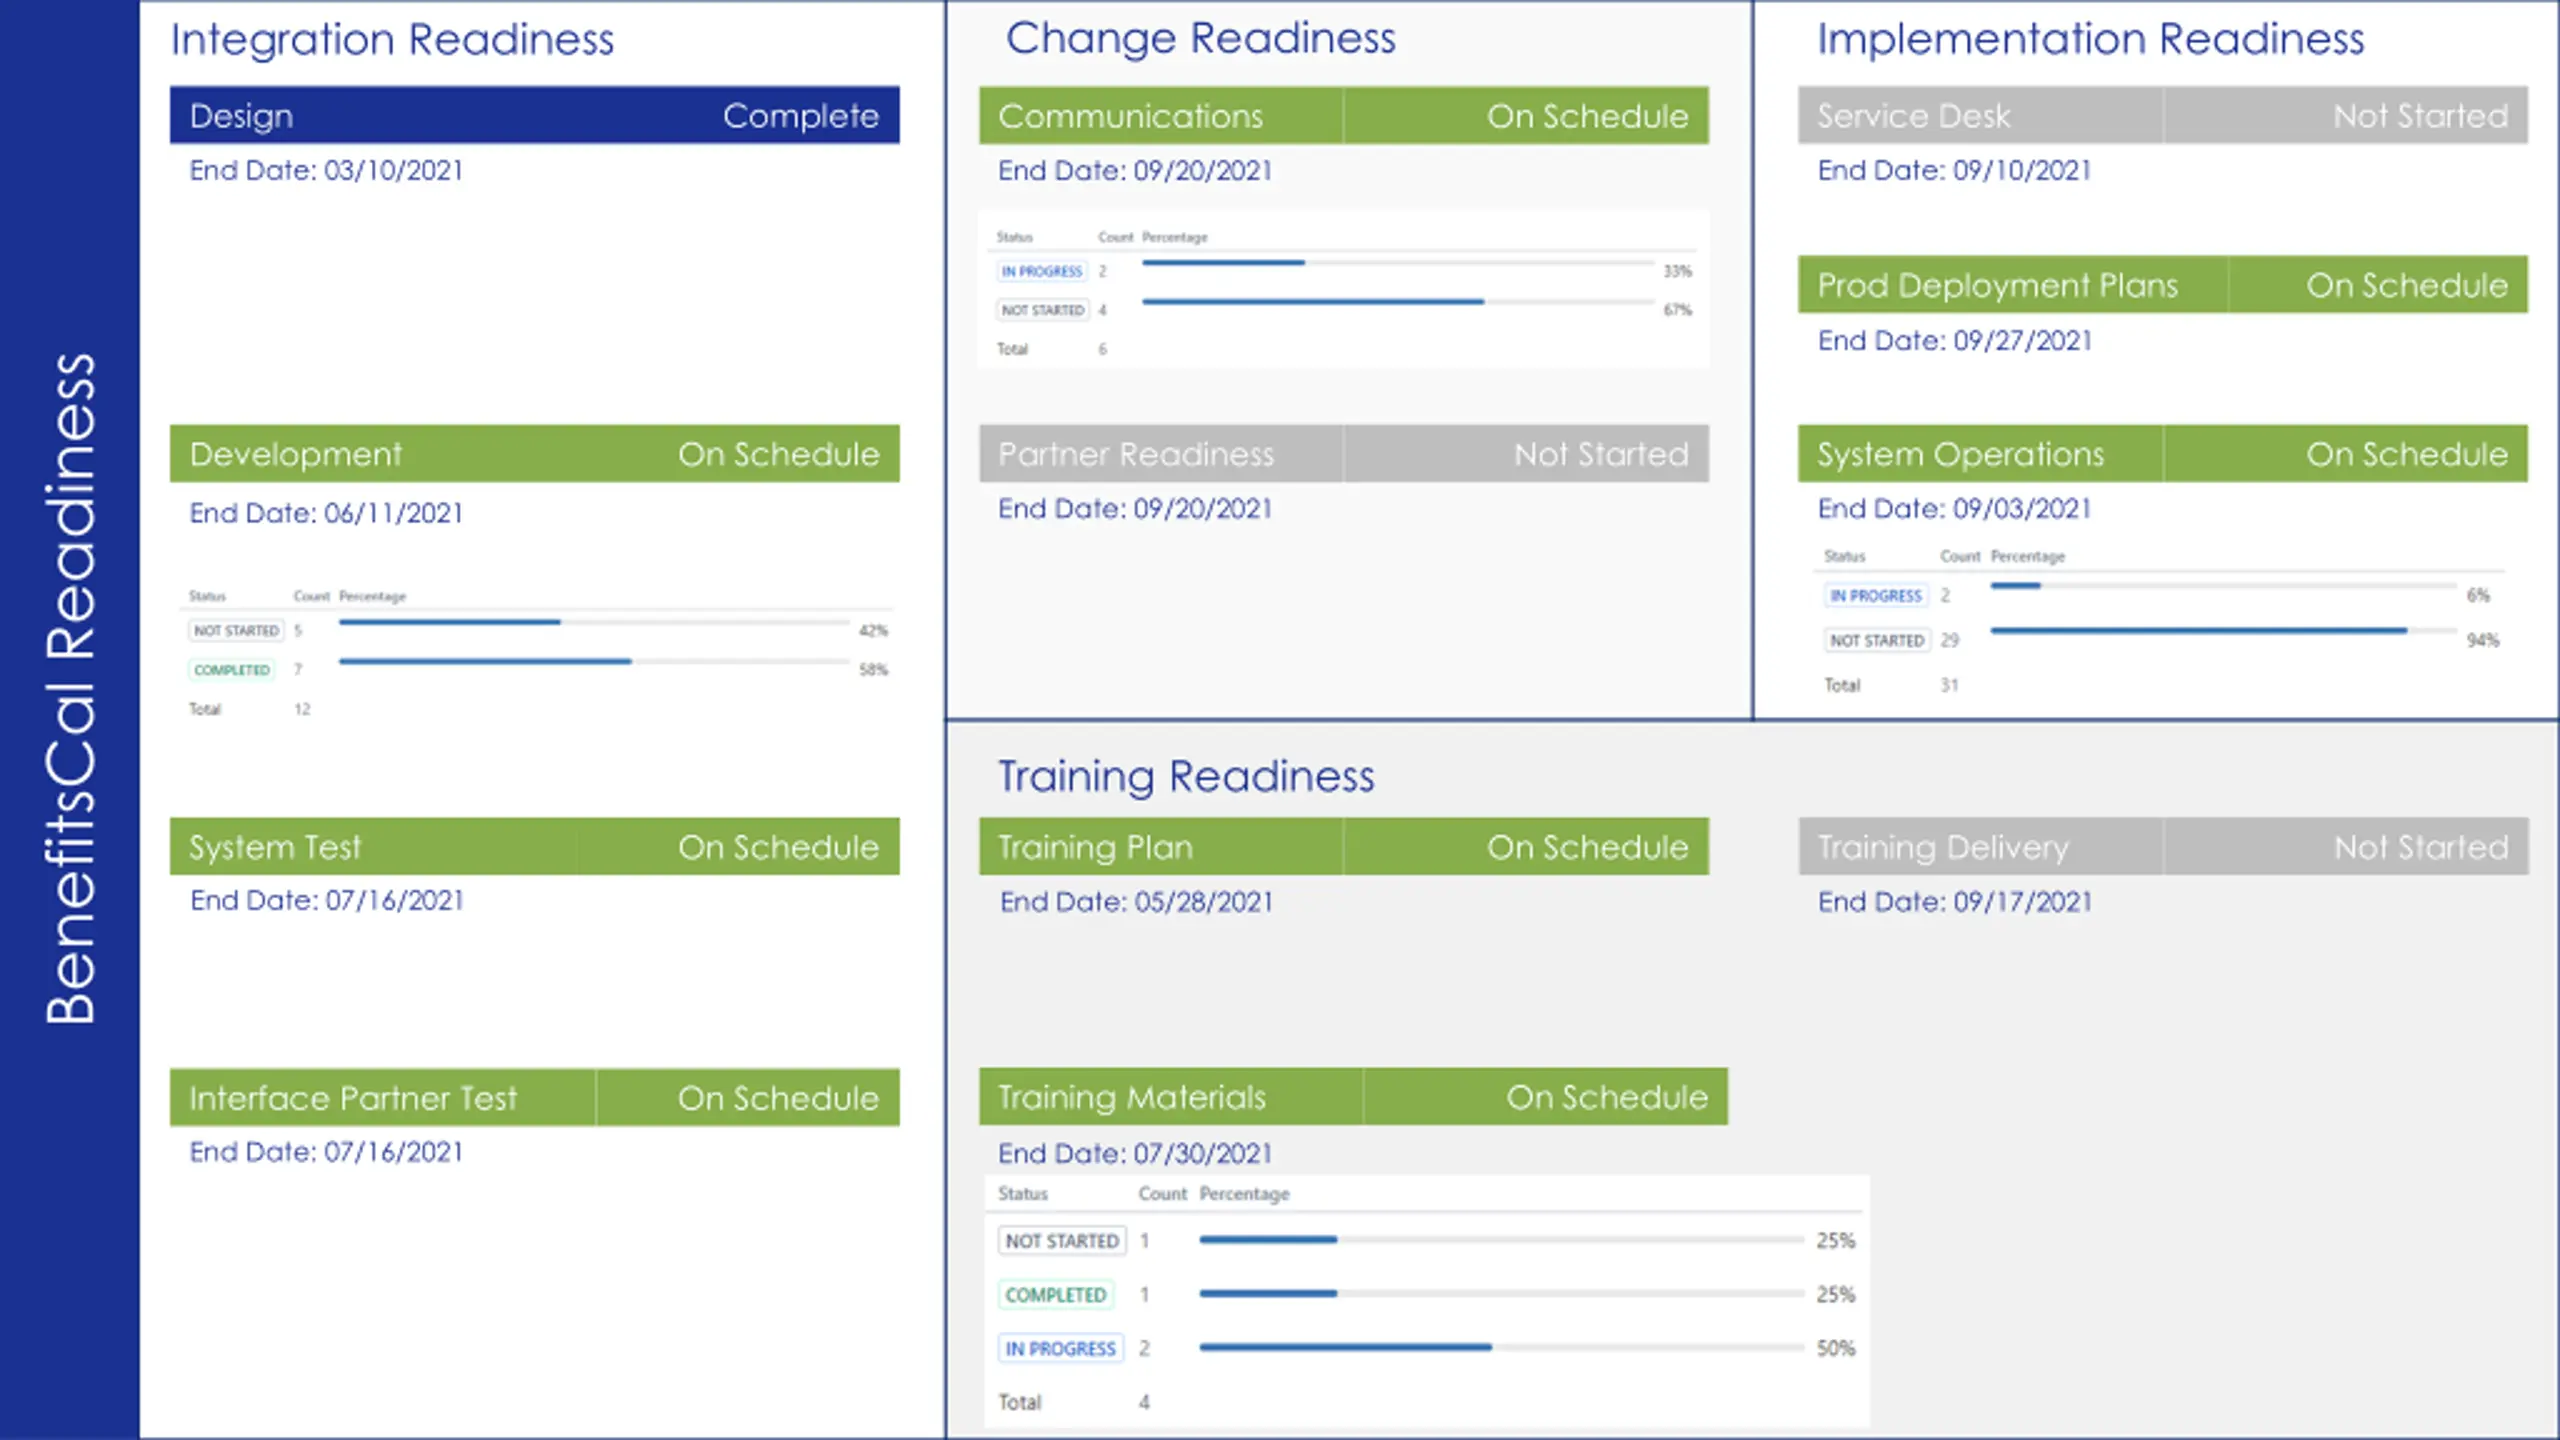Click Design End Date 03/10/2021

pos(326,171)
